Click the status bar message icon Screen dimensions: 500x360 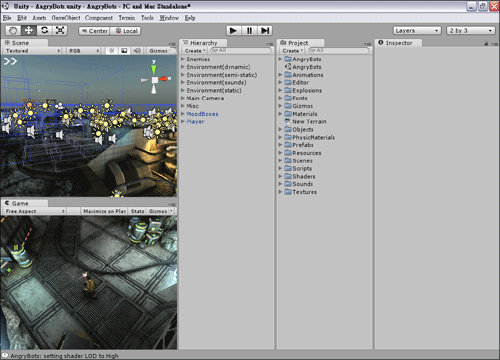tap(5, 355)
